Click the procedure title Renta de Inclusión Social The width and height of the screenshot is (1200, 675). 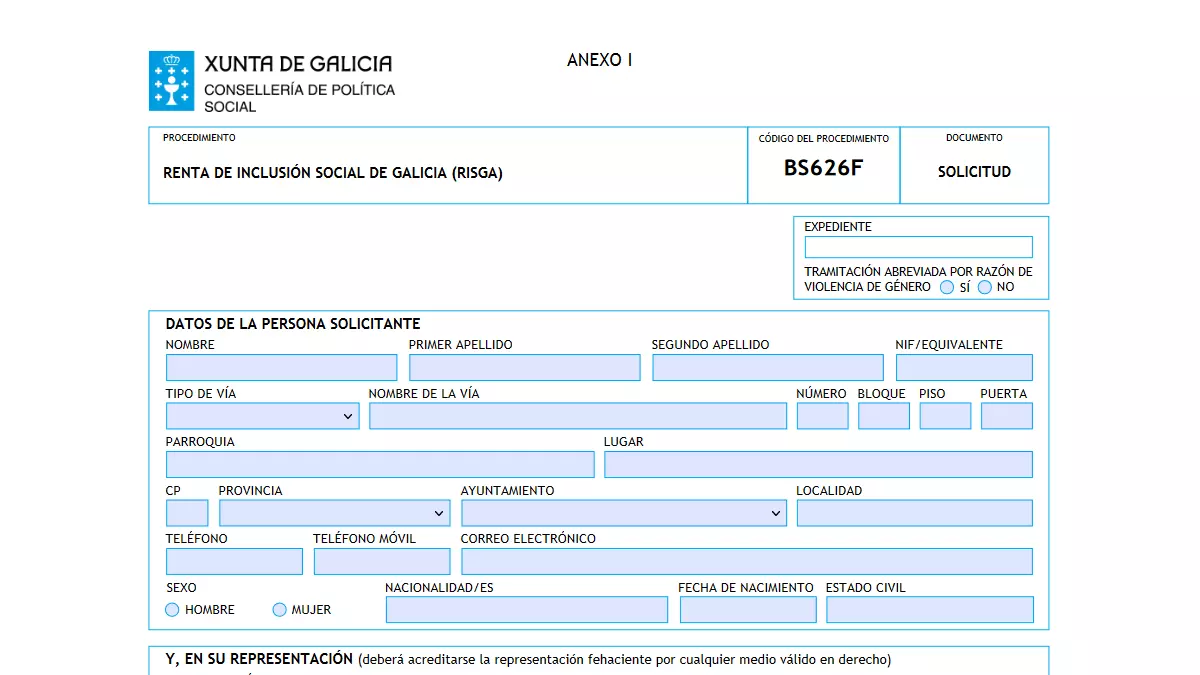click(333, 173)
